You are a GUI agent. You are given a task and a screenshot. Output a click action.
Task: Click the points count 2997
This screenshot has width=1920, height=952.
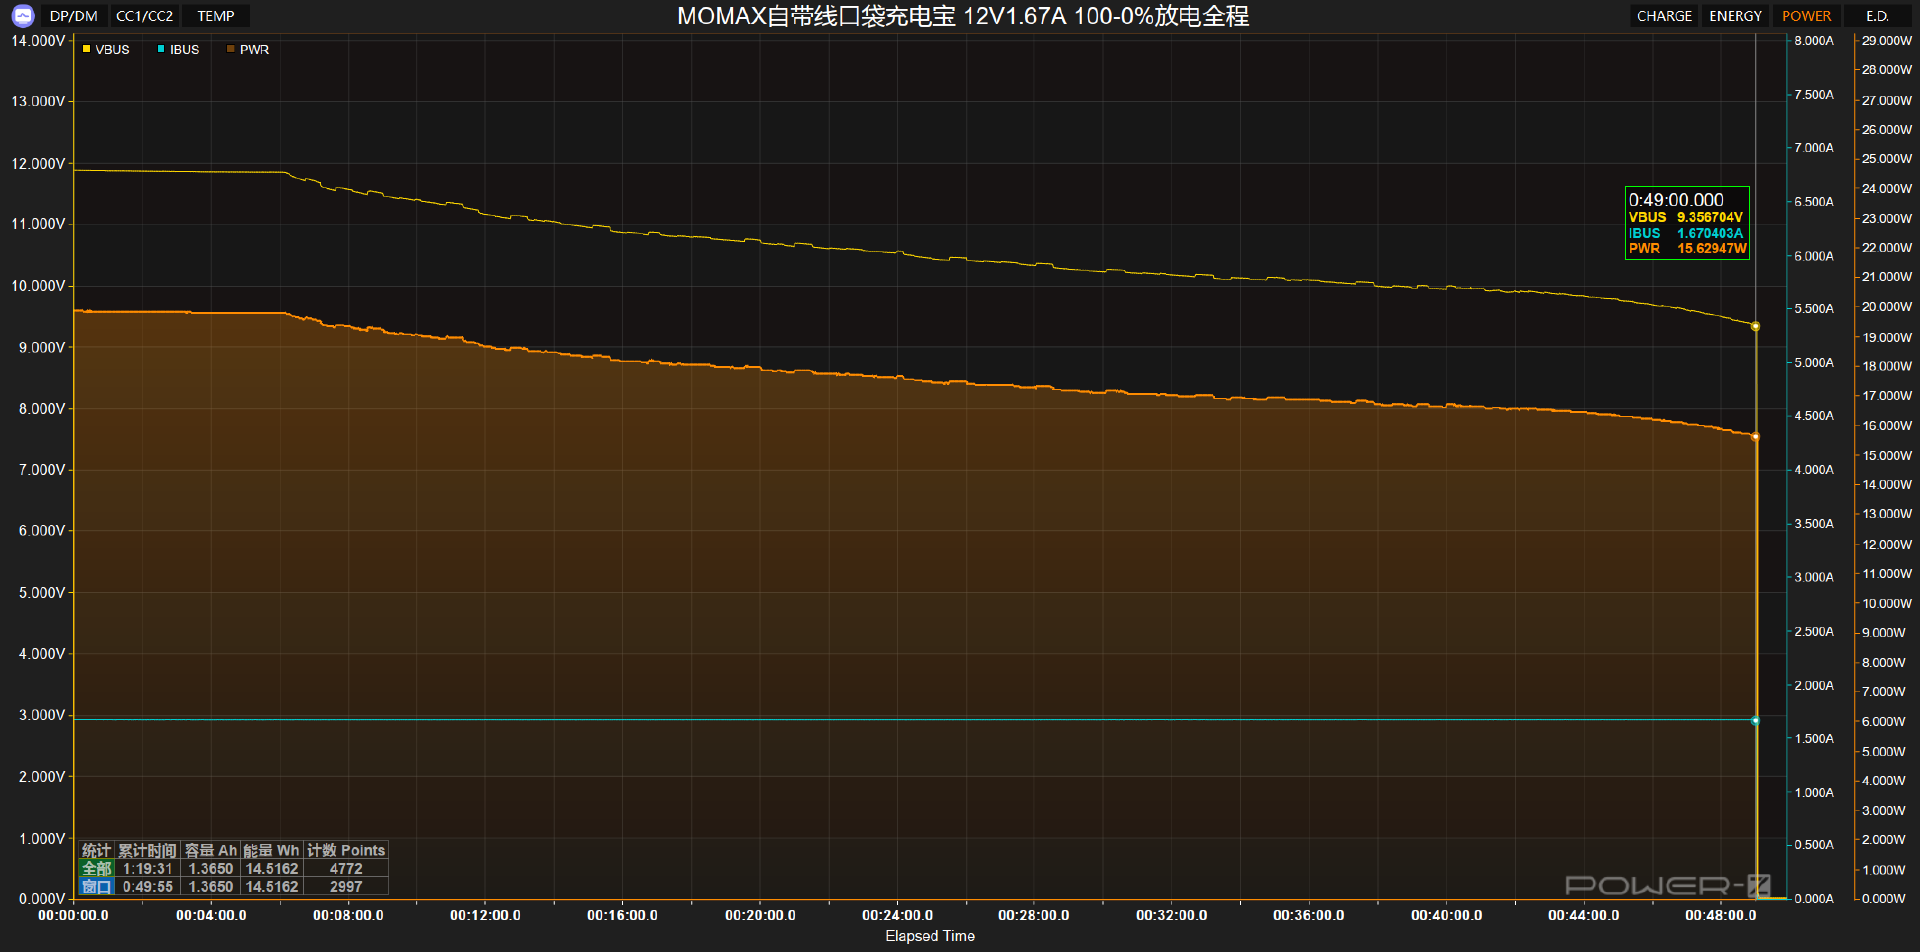346,887
